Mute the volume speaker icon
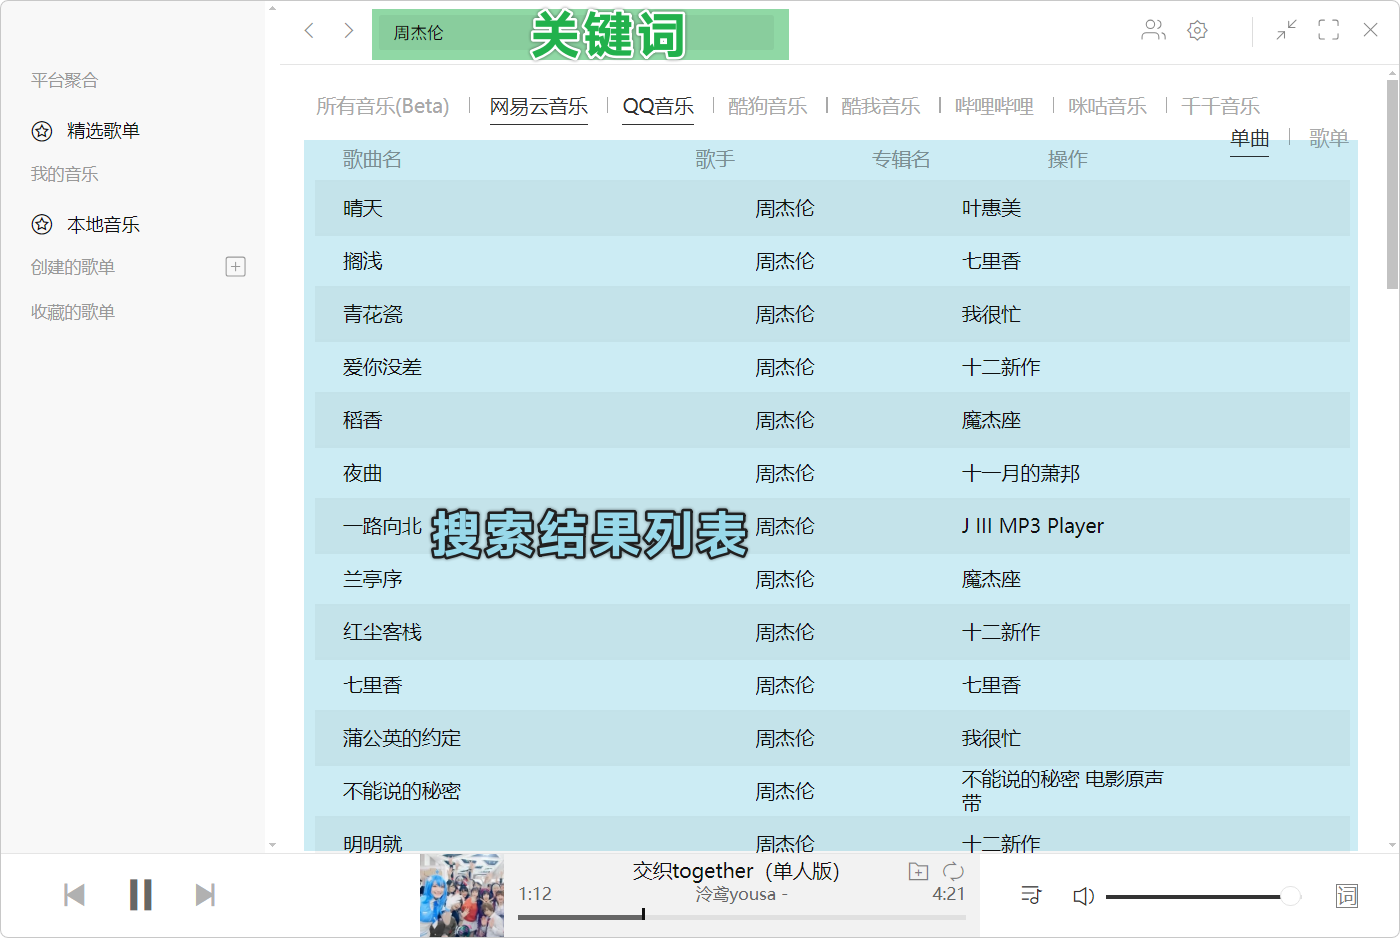Screen dimensions: 1400x938 (x=1084, y=896)
